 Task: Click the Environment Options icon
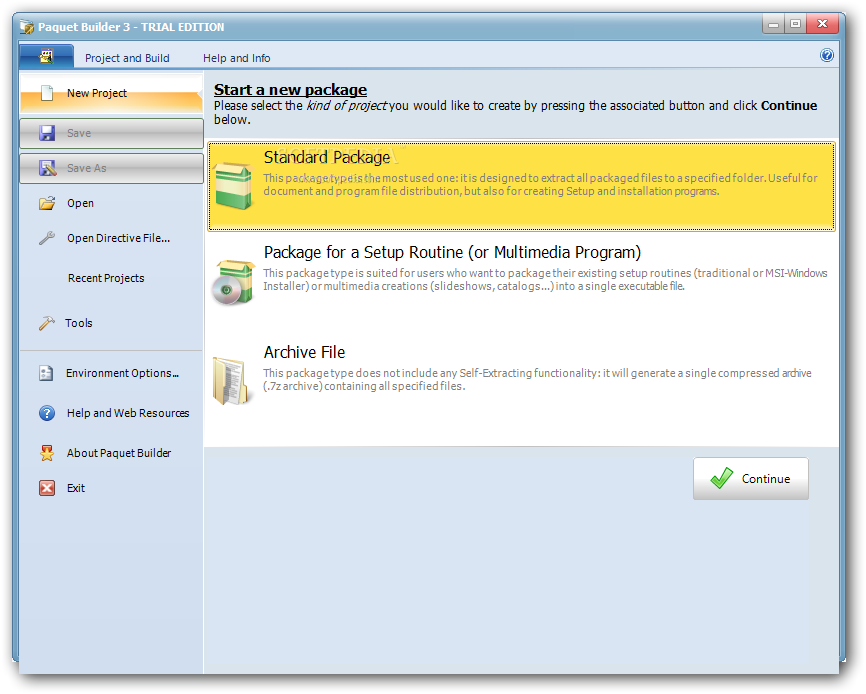click(46, 373)
